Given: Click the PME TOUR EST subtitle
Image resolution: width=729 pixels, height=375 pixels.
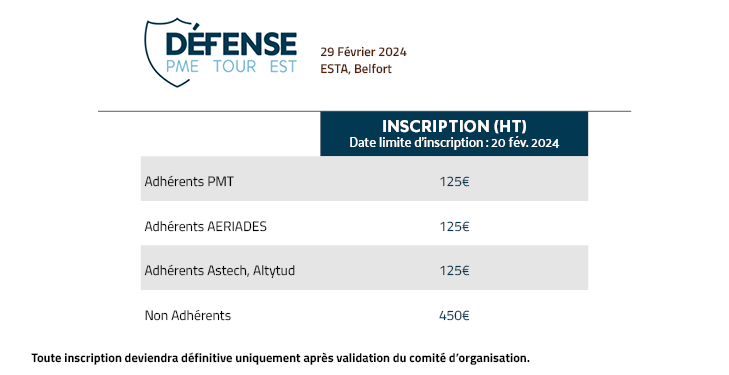Looking at the screenshot, I should click(x=231, y=67).
